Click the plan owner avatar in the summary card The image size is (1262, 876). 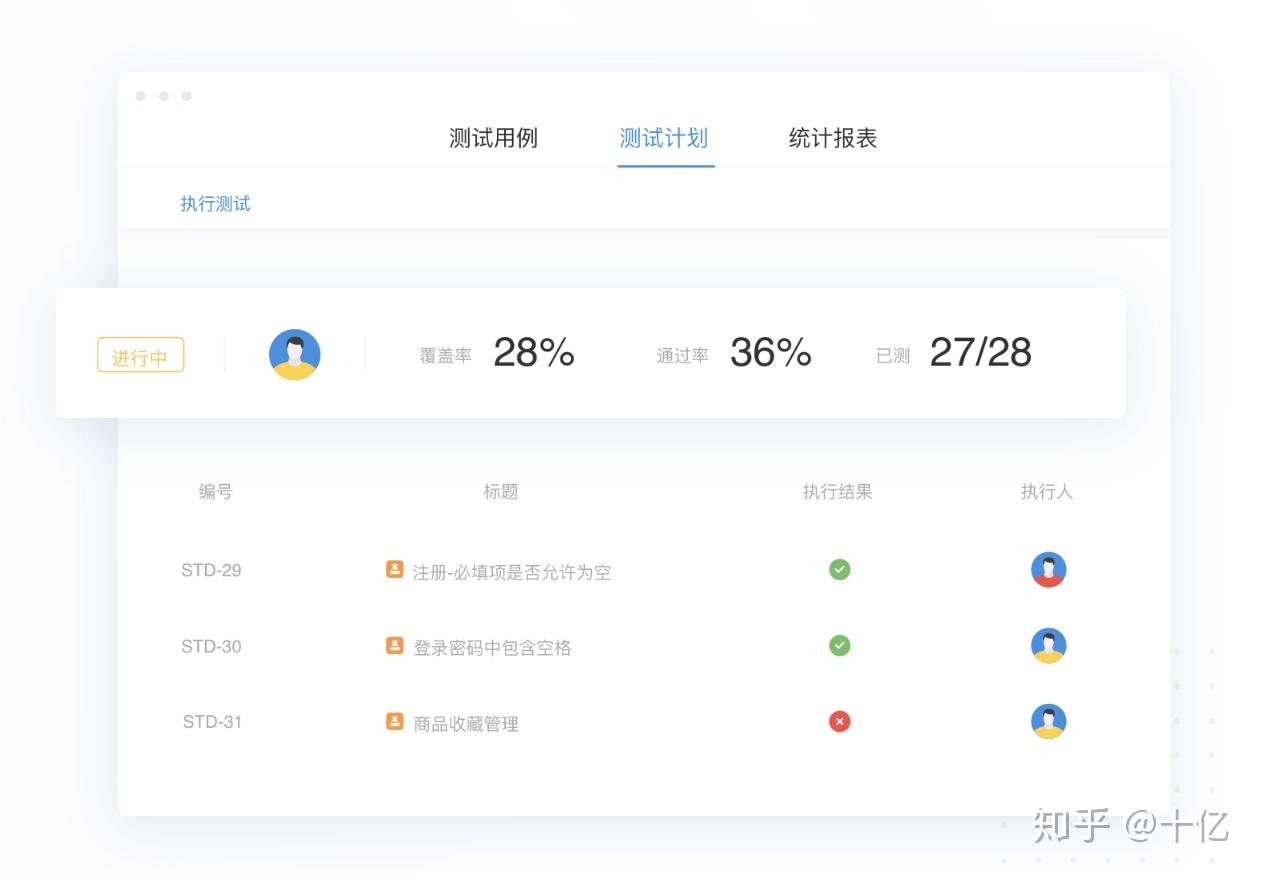point(294,354)
